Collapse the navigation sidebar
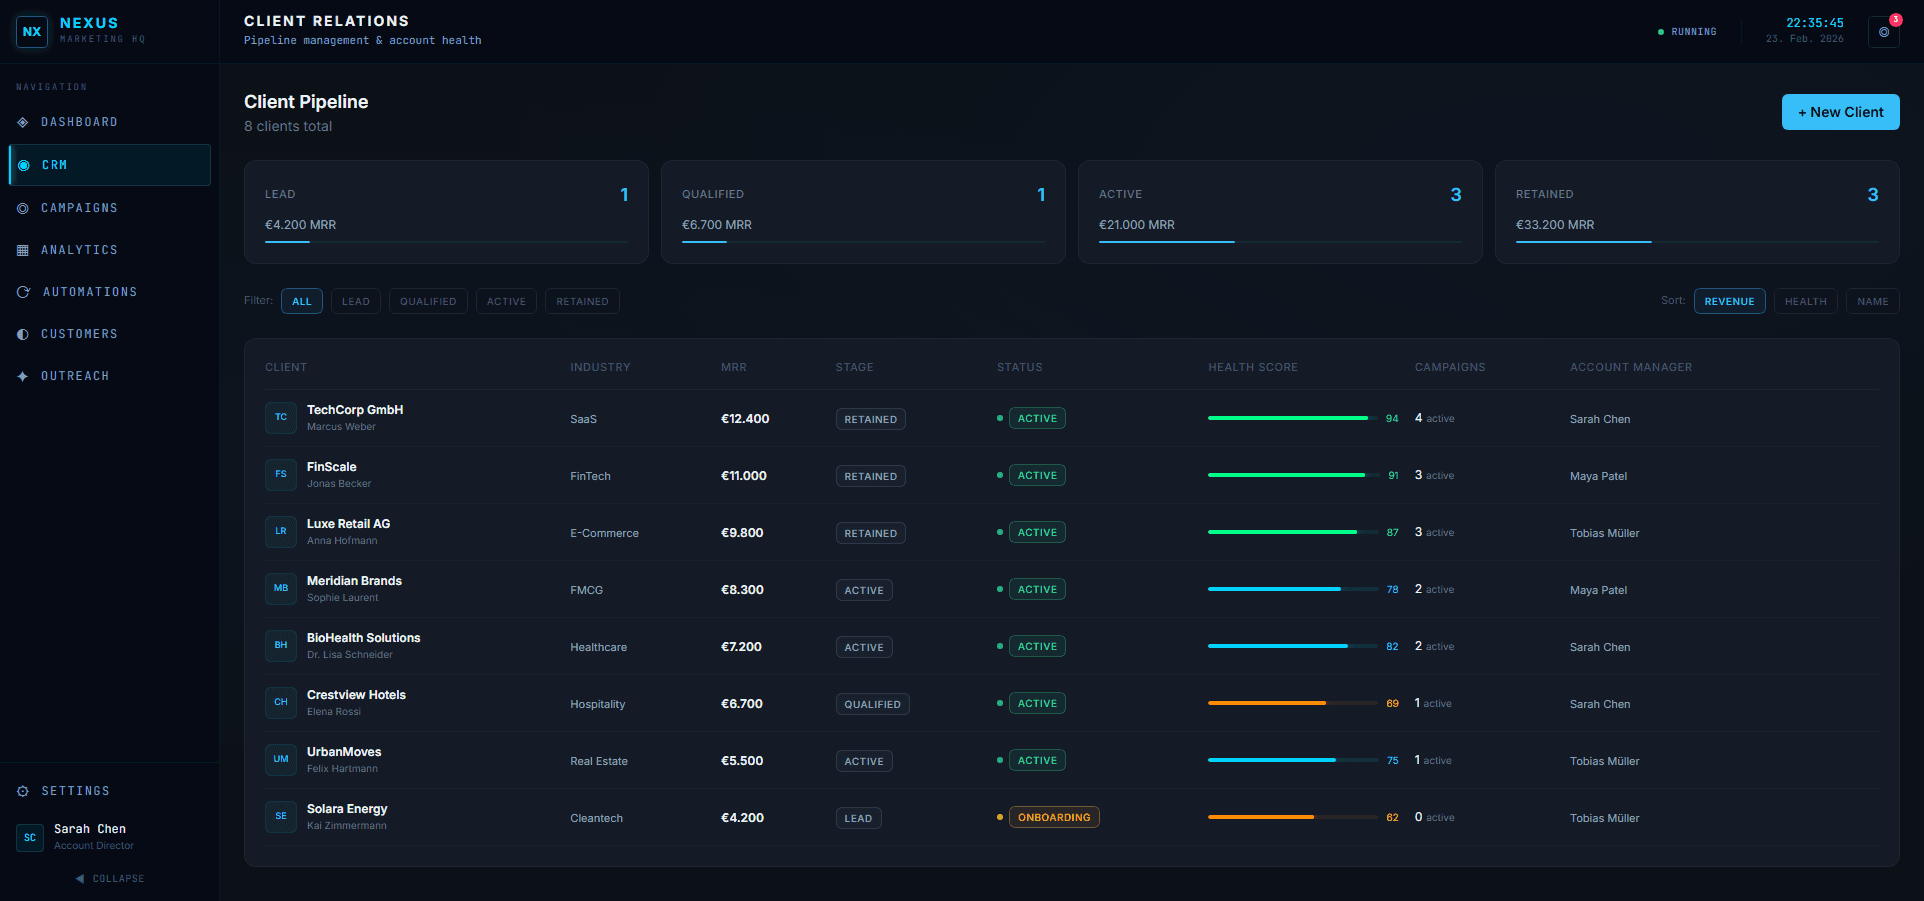This screenshot has width=1924, height=901. point(110,878)
